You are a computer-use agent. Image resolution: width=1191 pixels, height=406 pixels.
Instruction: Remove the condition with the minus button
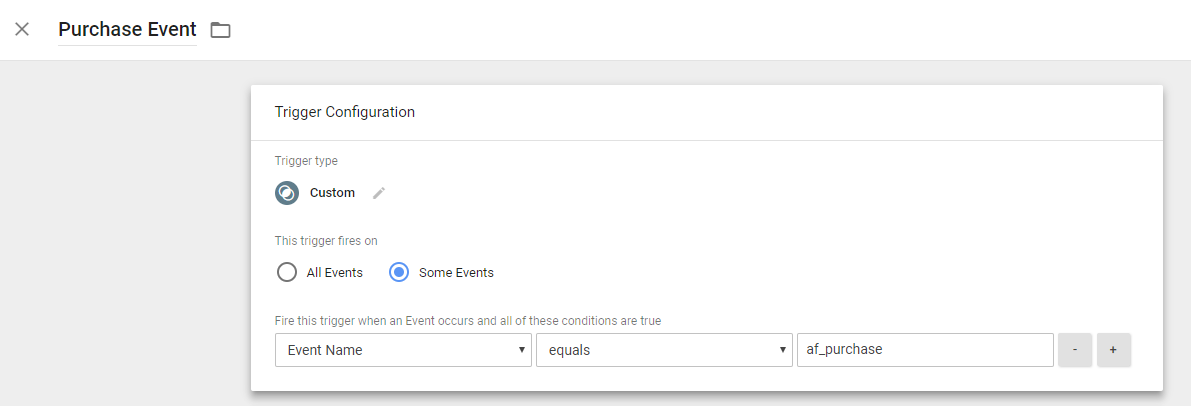(x=1075, y=350)
